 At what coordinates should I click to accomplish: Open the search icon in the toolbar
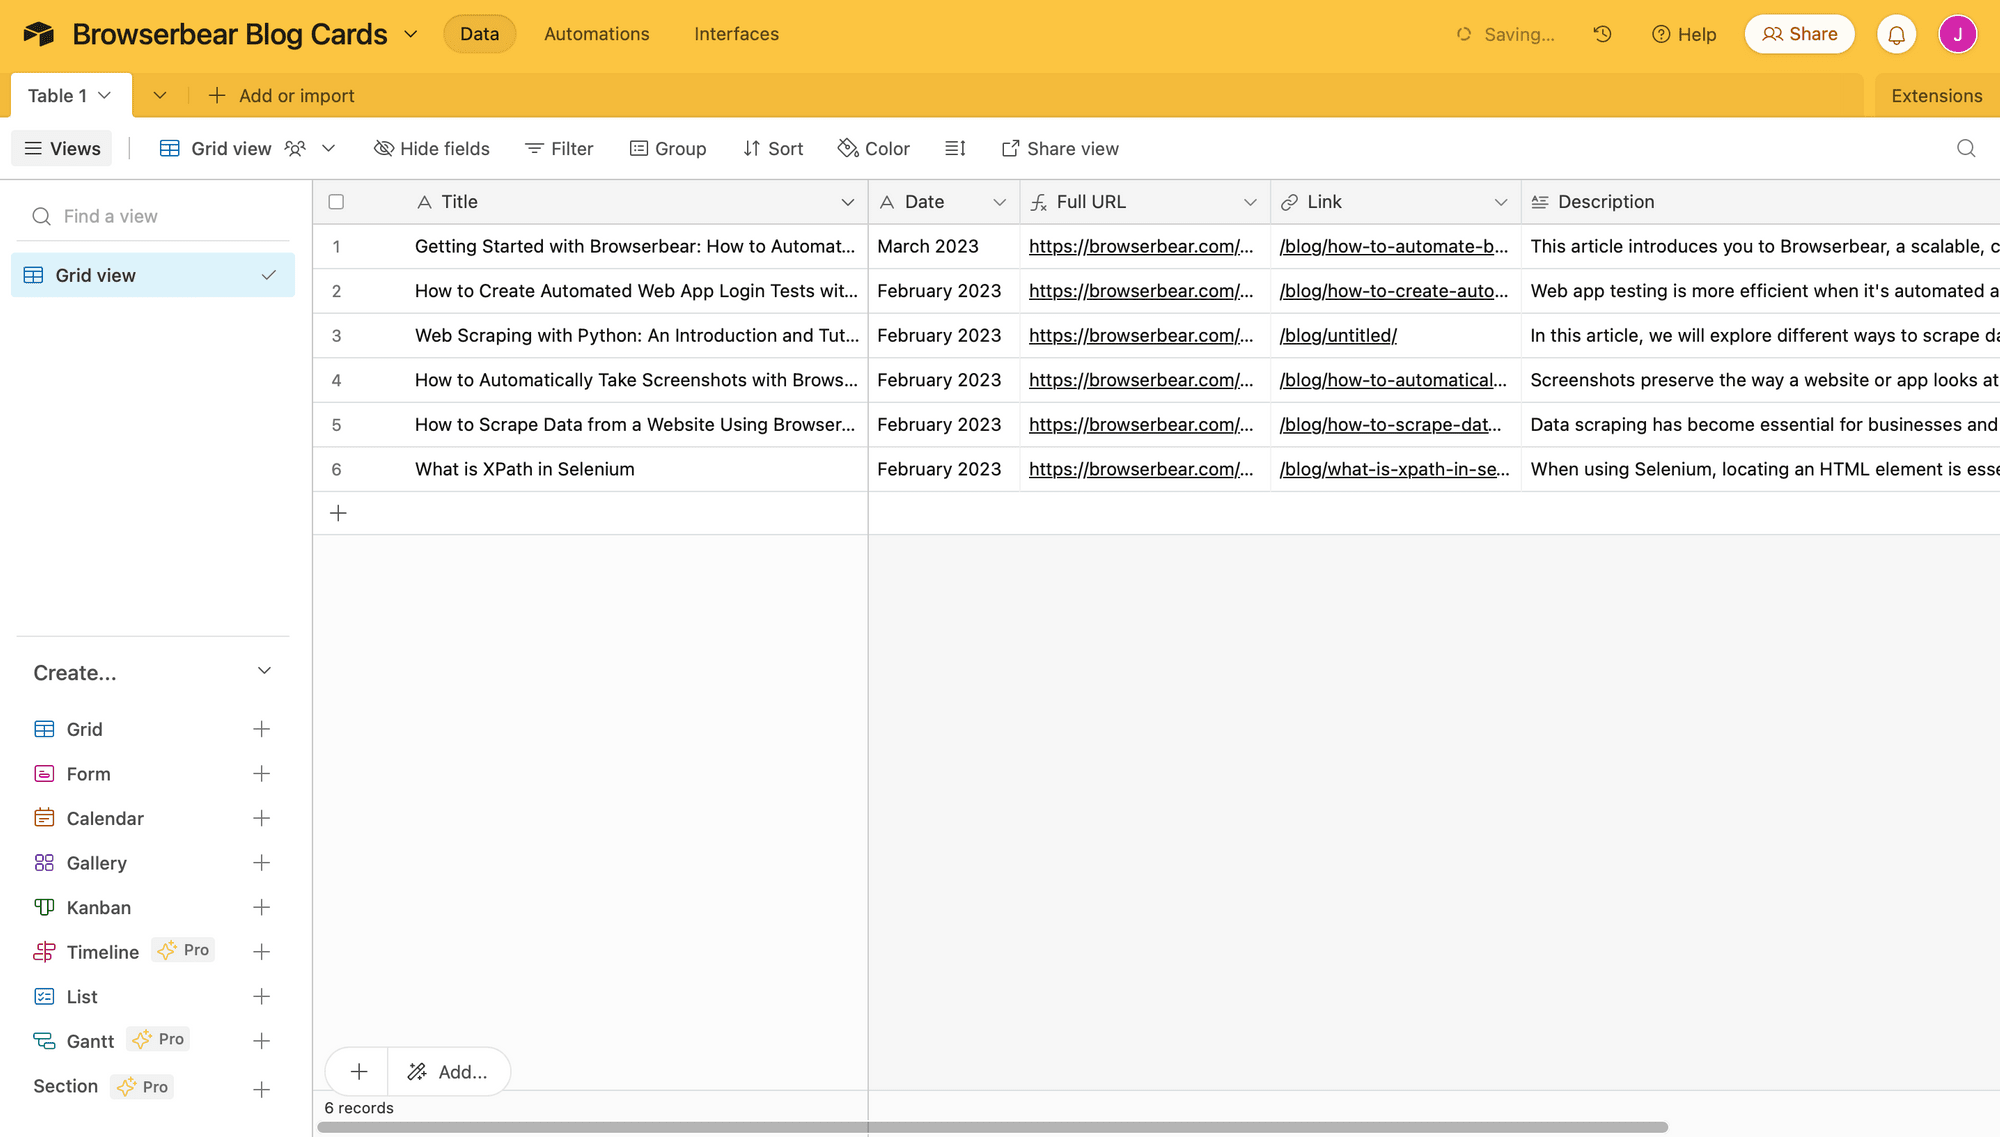pos(1966,148)
